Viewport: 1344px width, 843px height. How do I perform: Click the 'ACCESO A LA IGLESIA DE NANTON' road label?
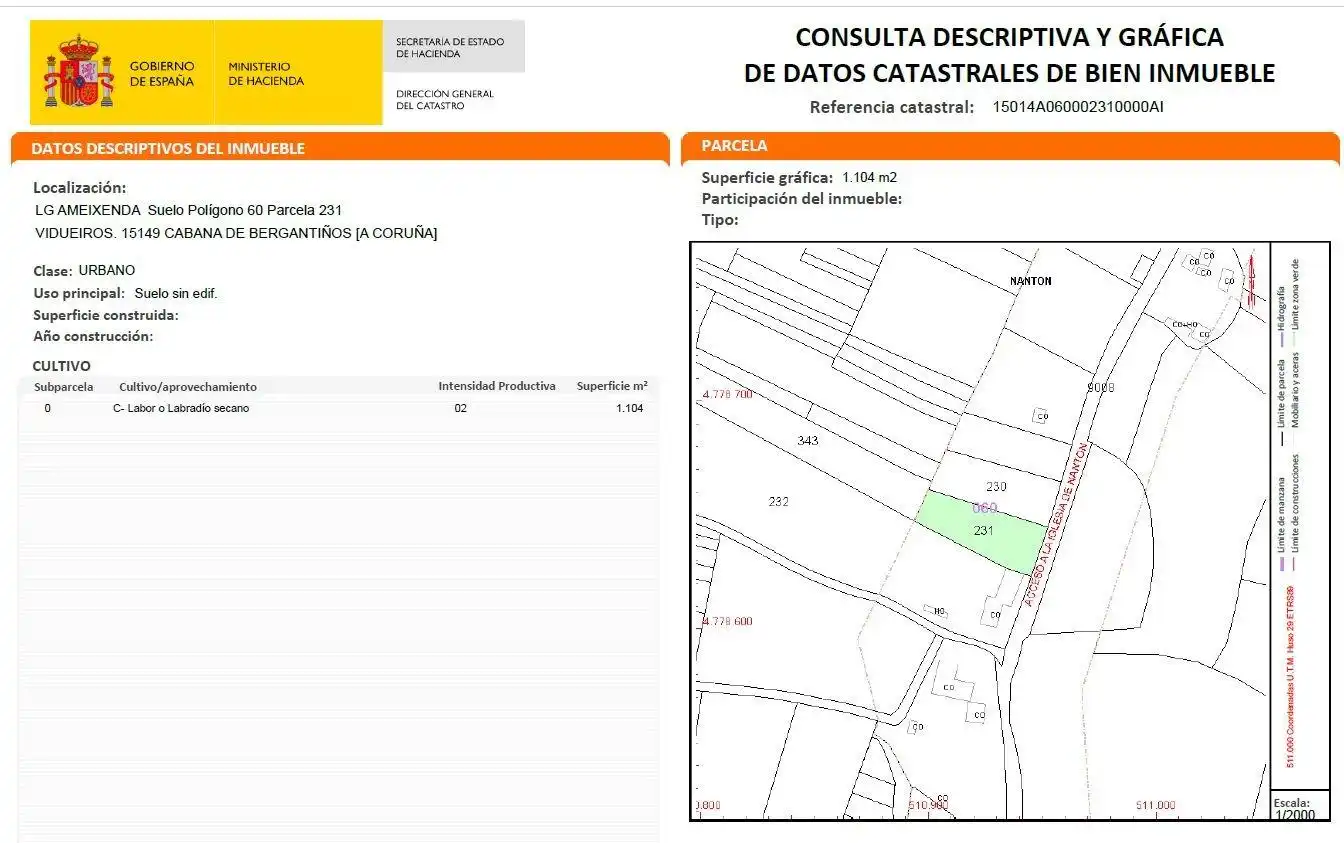click(1055, 525)
